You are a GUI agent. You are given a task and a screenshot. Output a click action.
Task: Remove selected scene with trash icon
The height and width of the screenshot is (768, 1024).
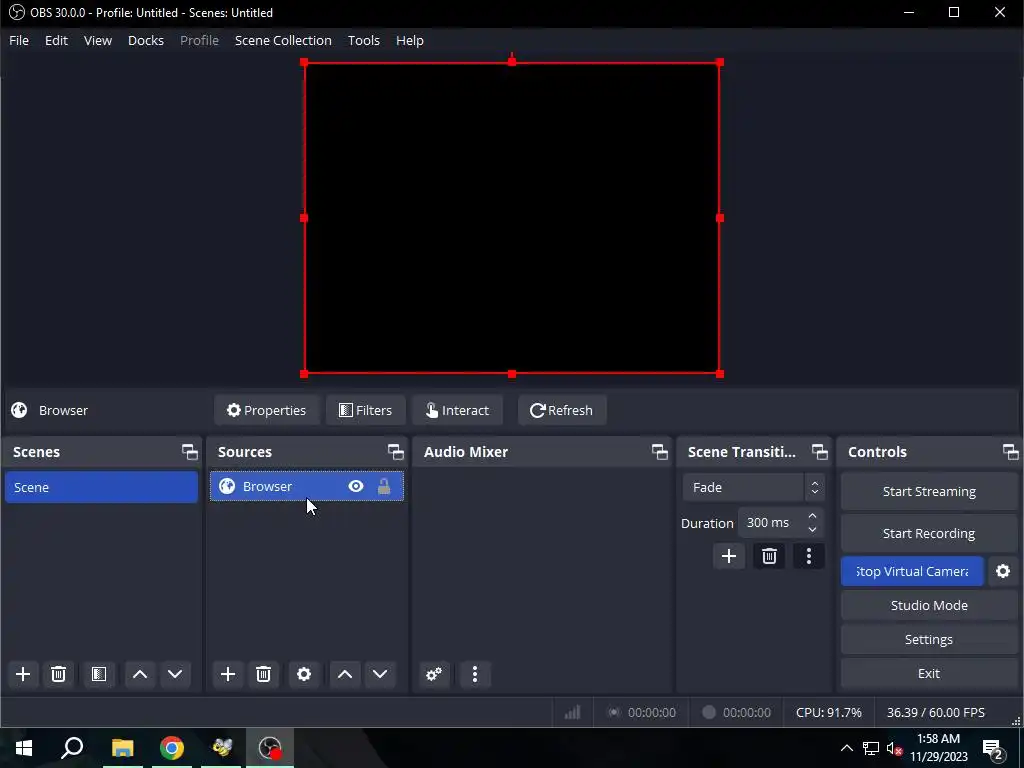pos(58,674)
